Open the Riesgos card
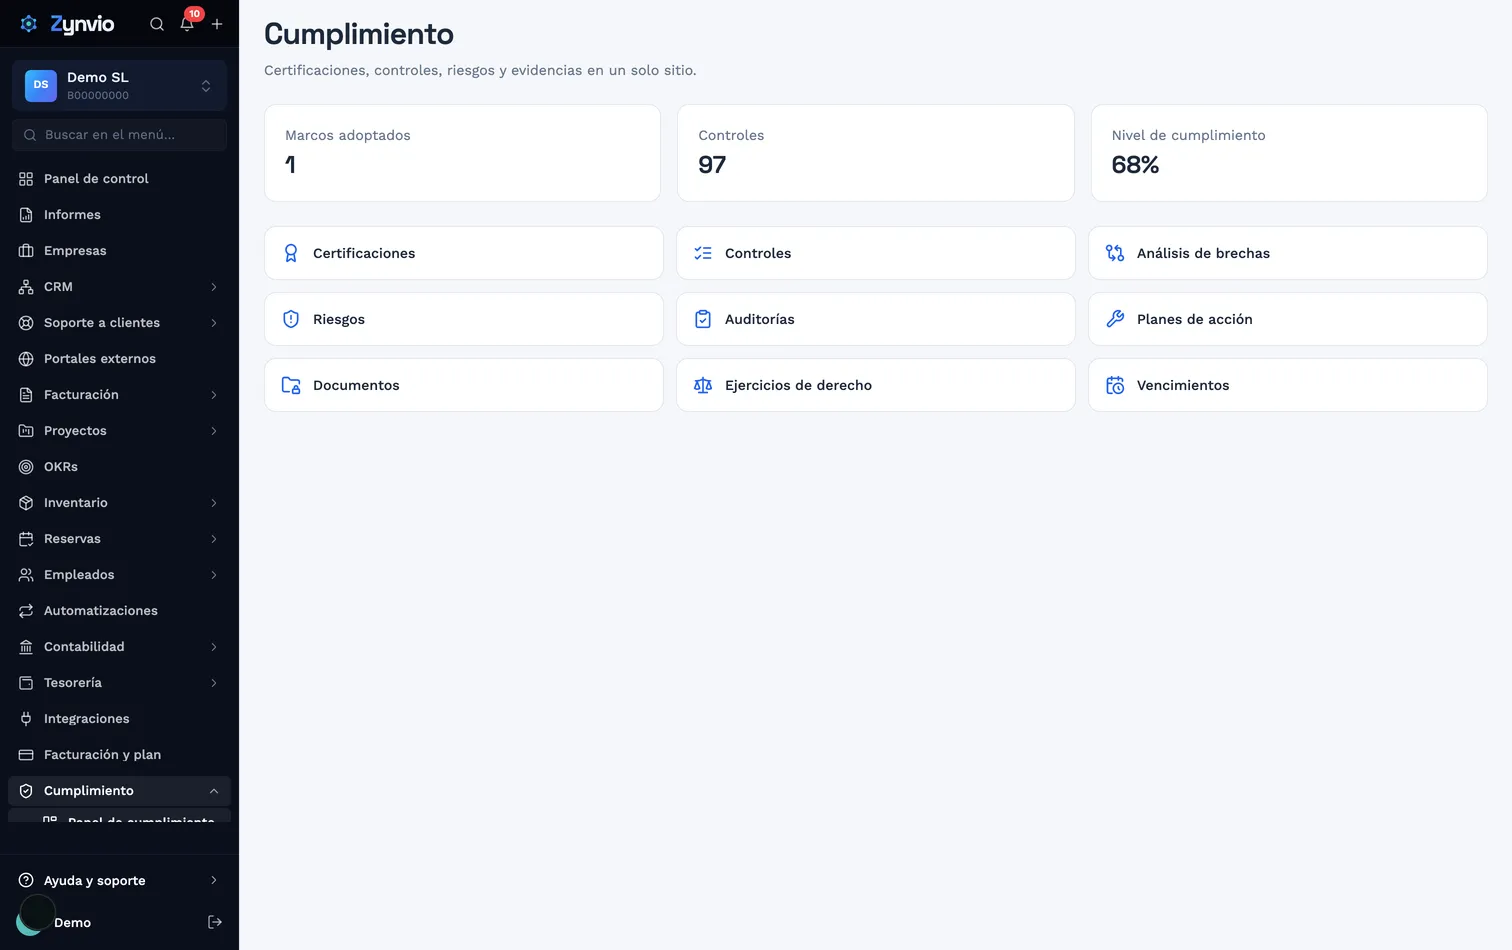The image size is (1512, 950). coord(464,319)
